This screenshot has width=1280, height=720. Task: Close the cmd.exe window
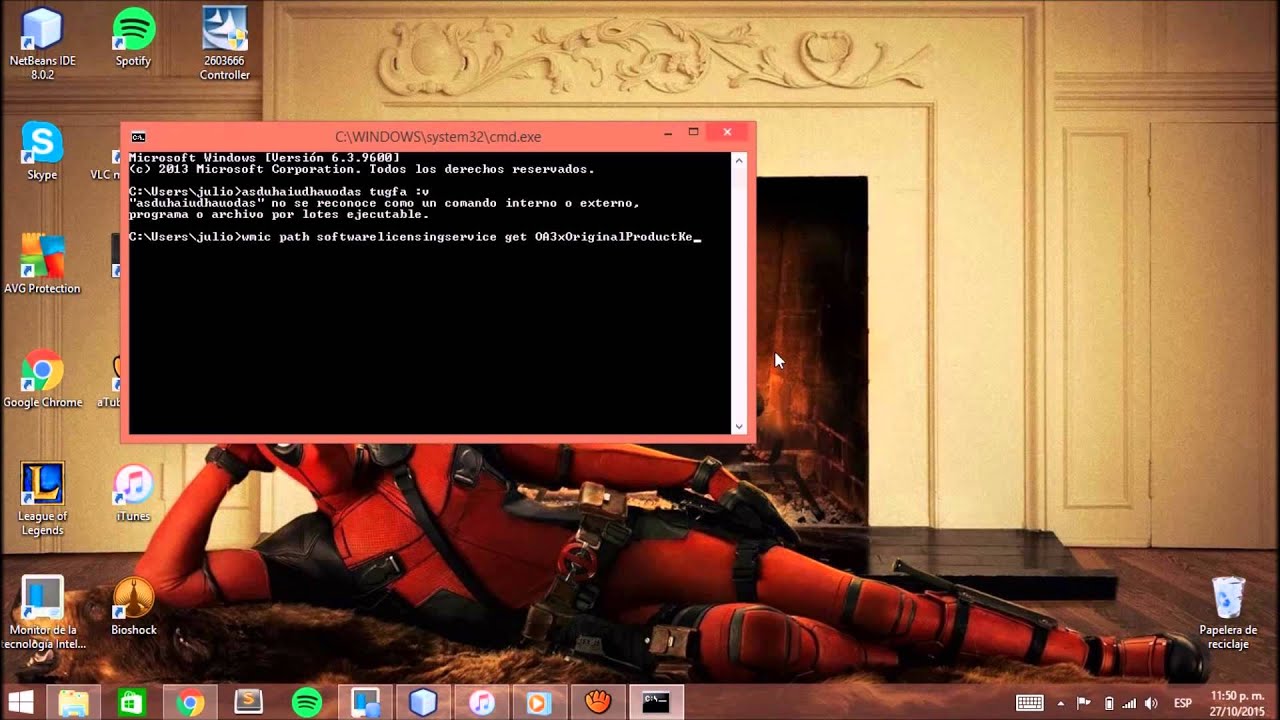pos(728,132)
